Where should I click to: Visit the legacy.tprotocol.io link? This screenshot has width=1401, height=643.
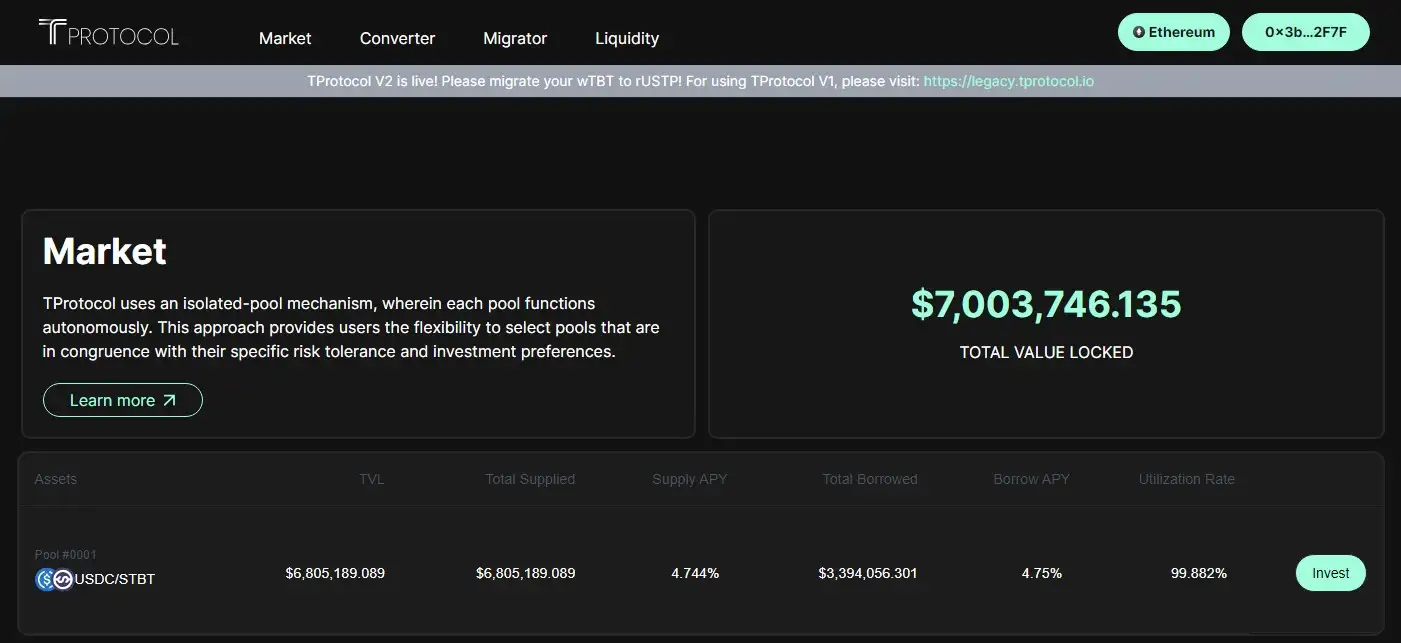(x=1008, y=81)
